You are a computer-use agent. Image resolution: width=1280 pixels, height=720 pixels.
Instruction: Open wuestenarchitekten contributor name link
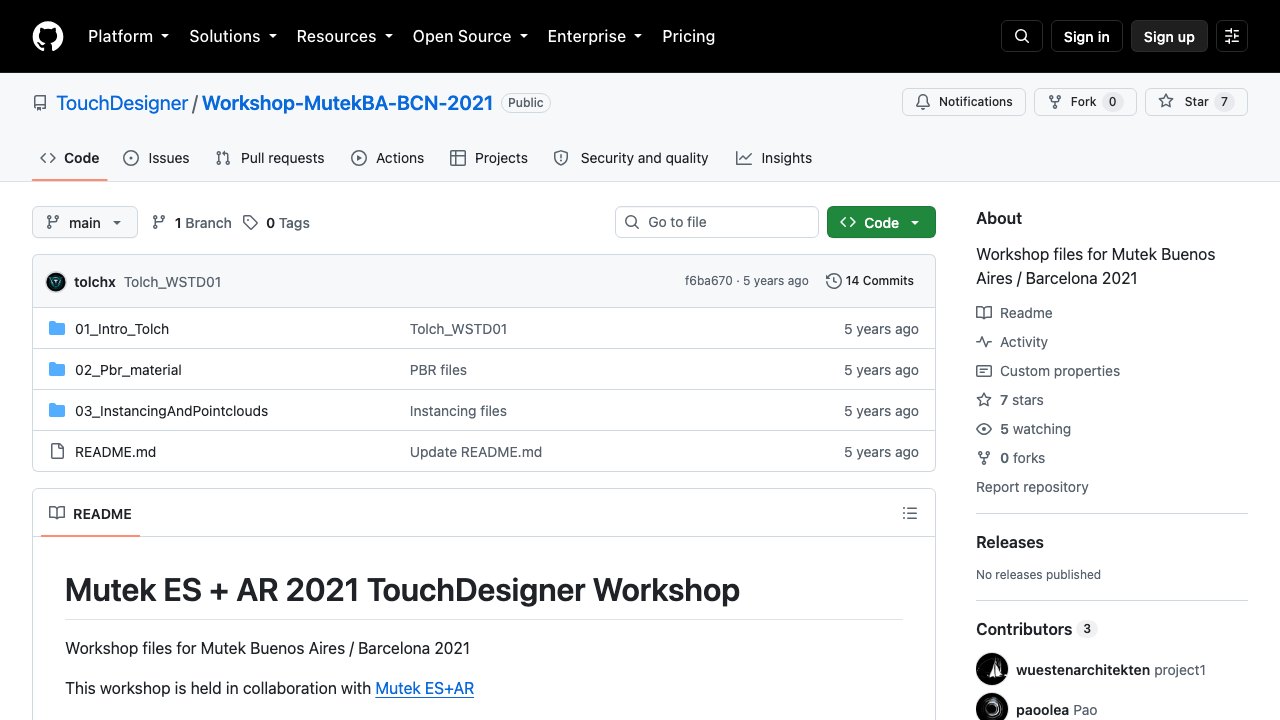tap(1083, 670)
